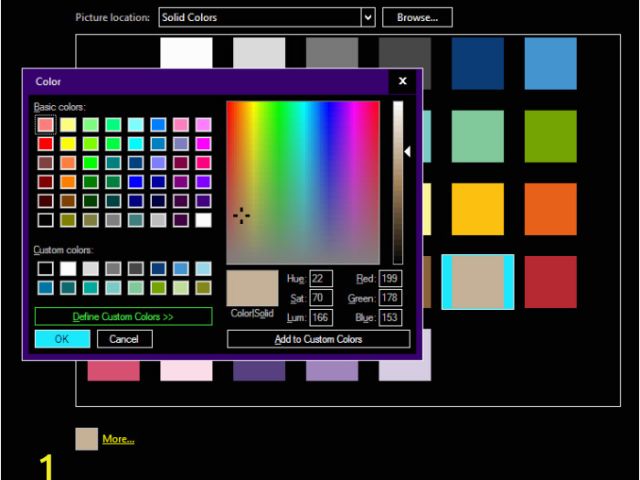The height and width of the screenshot is (480, 640).
Task: Click the Browse... button
Action: coord(417,17)
